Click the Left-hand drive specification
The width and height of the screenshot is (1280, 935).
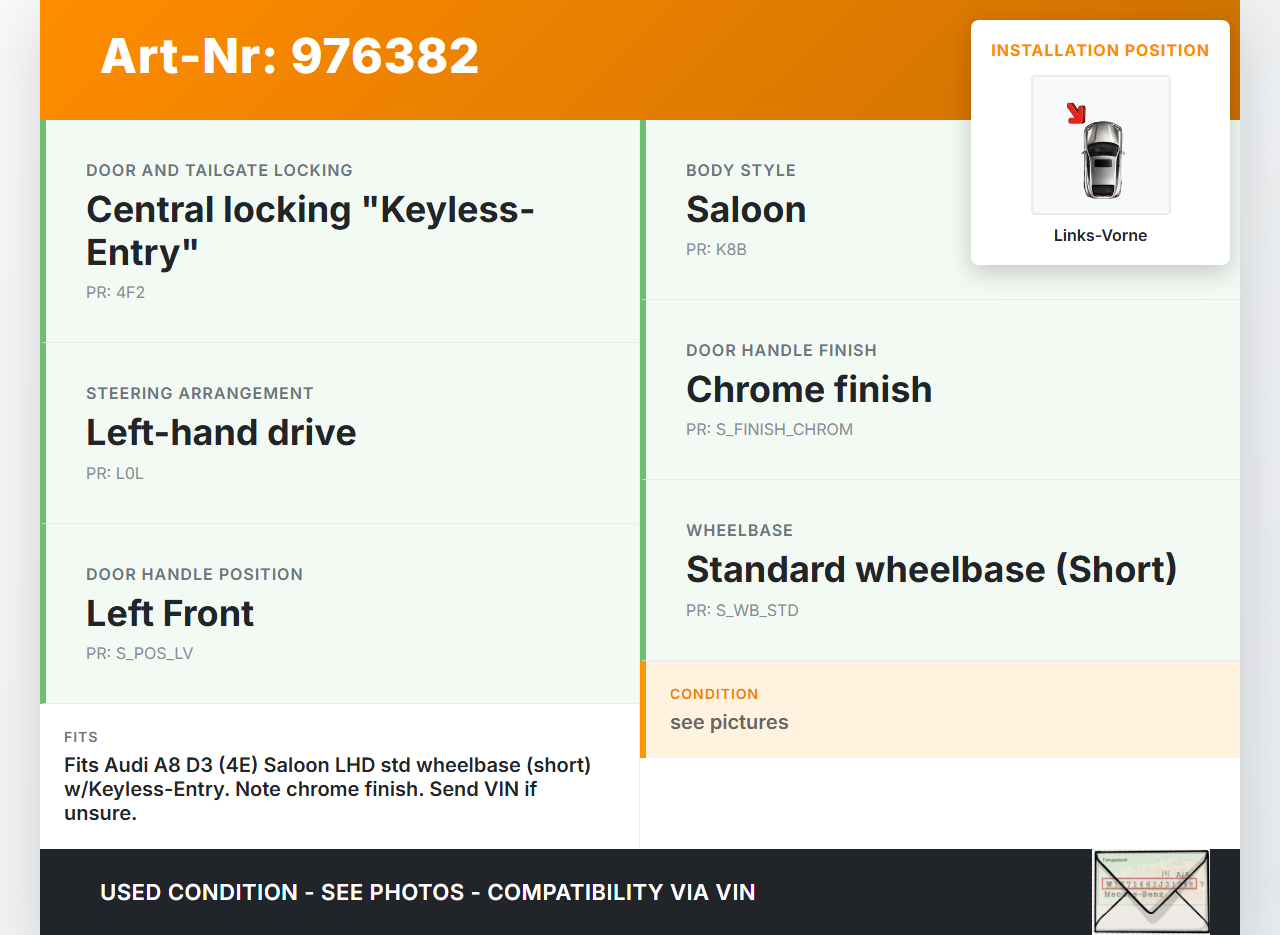click(x=221, y=432)
